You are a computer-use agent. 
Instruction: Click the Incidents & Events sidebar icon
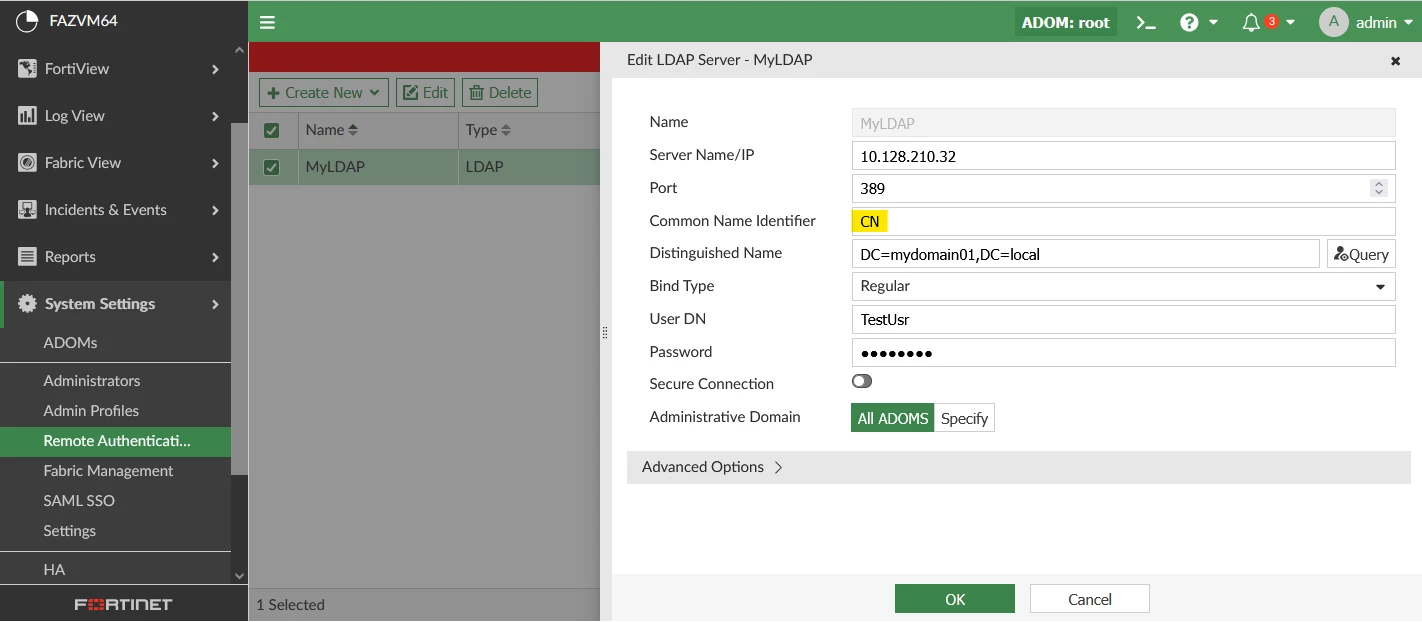(x=27, y=210)
